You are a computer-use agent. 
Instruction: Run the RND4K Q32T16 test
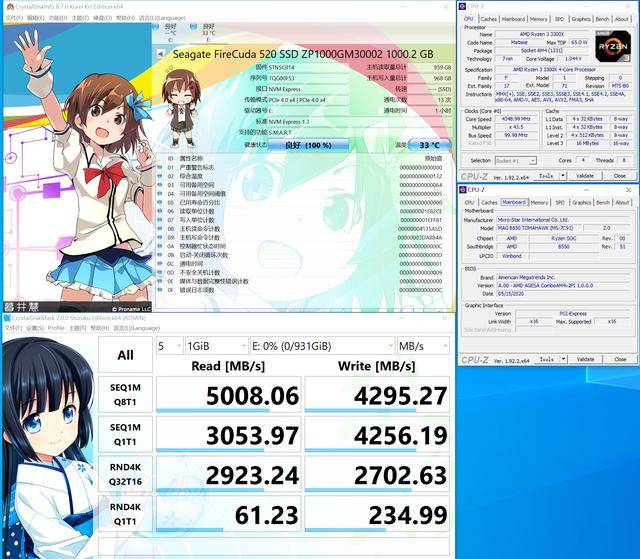(x=125, y=474)
